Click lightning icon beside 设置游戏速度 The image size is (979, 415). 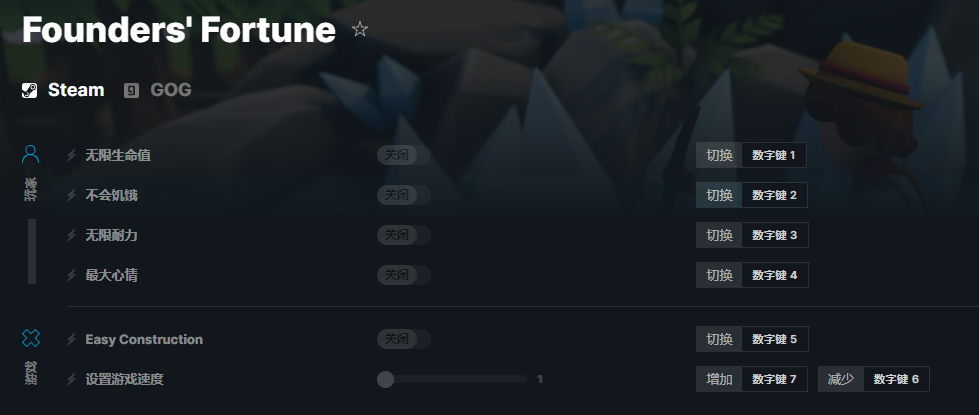(x=72, y=379)
